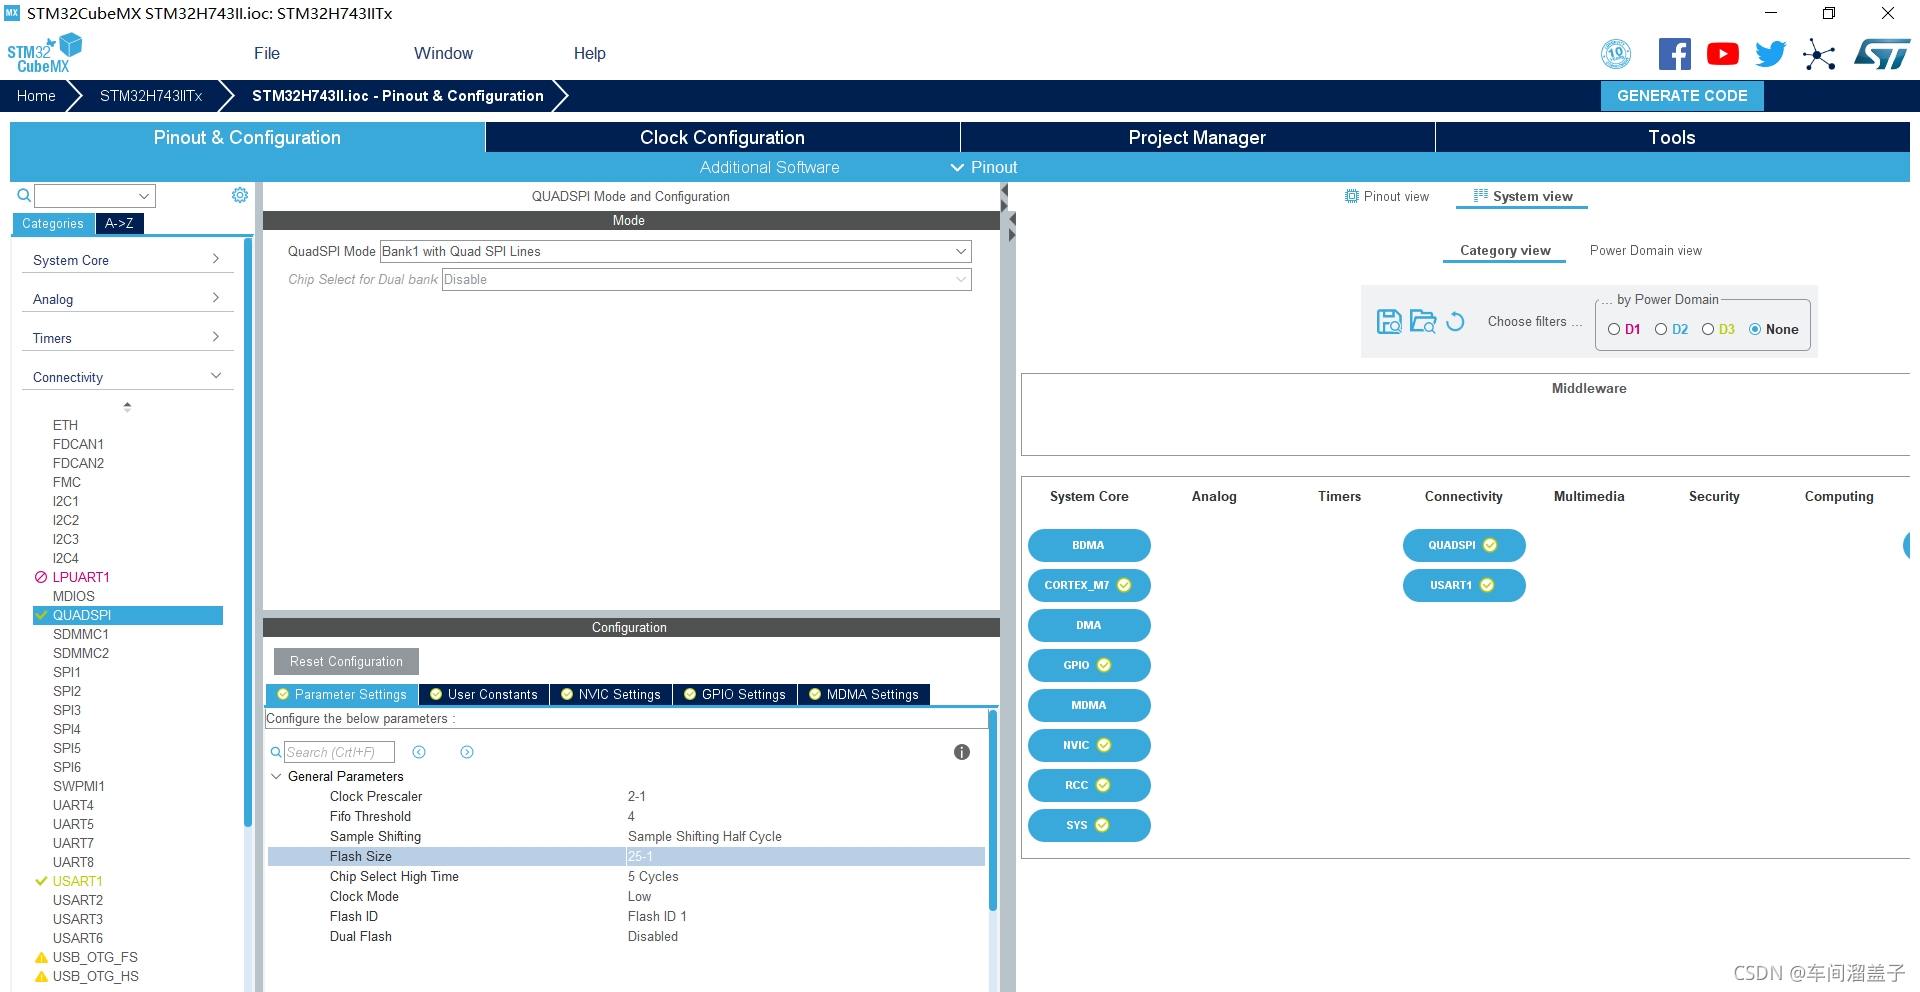This screenshot has height=992, width=1920.
Task: Click the panel collapse arrow beside the Mode header
Action: (1012, 219)
